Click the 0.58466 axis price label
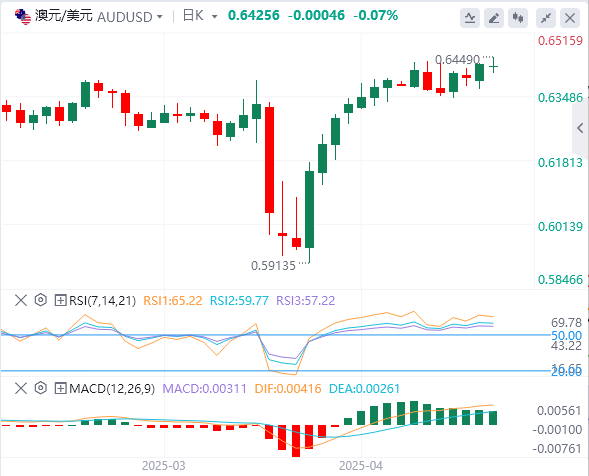The height and width of the screenshot is (476, 589). pyautogui.click(x=560, y=280)
